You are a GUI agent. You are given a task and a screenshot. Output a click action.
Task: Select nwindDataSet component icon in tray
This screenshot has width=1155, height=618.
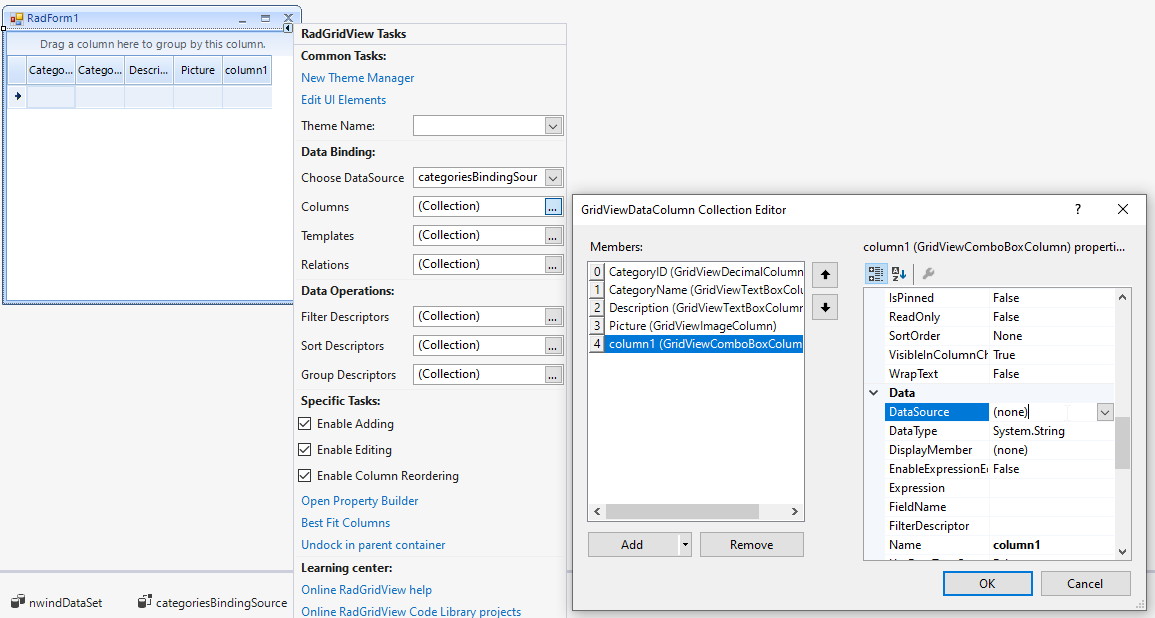click(18, 602)
